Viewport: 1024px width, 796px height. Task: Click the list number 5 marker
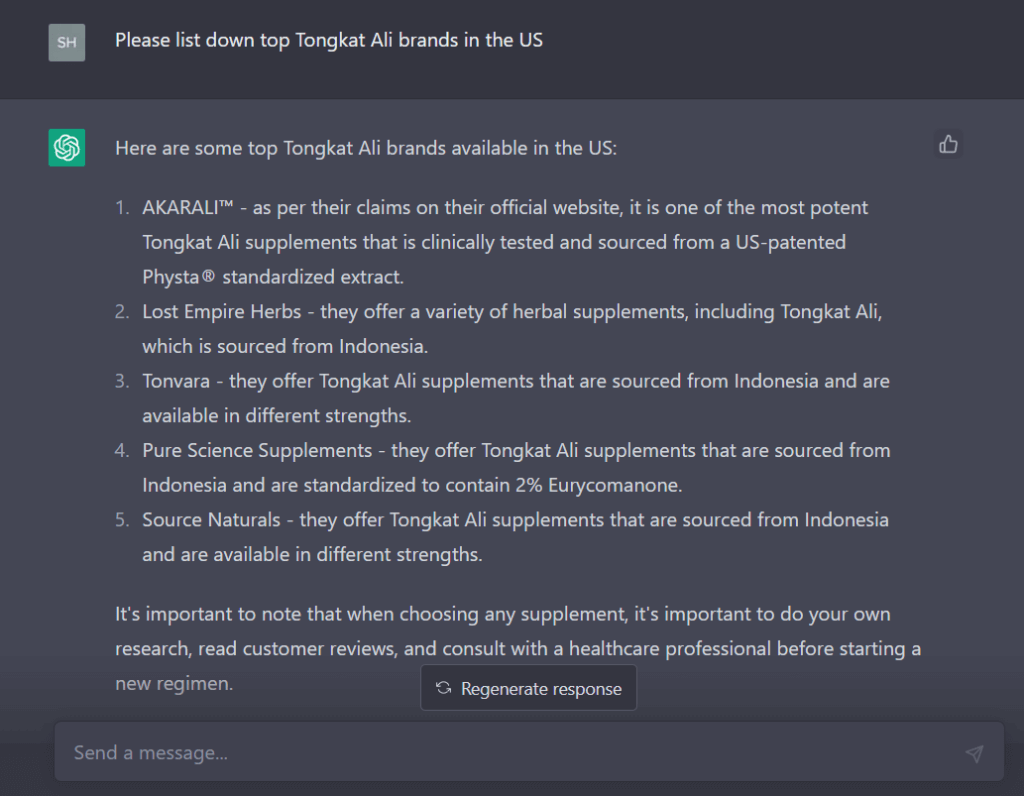[122, 520]
